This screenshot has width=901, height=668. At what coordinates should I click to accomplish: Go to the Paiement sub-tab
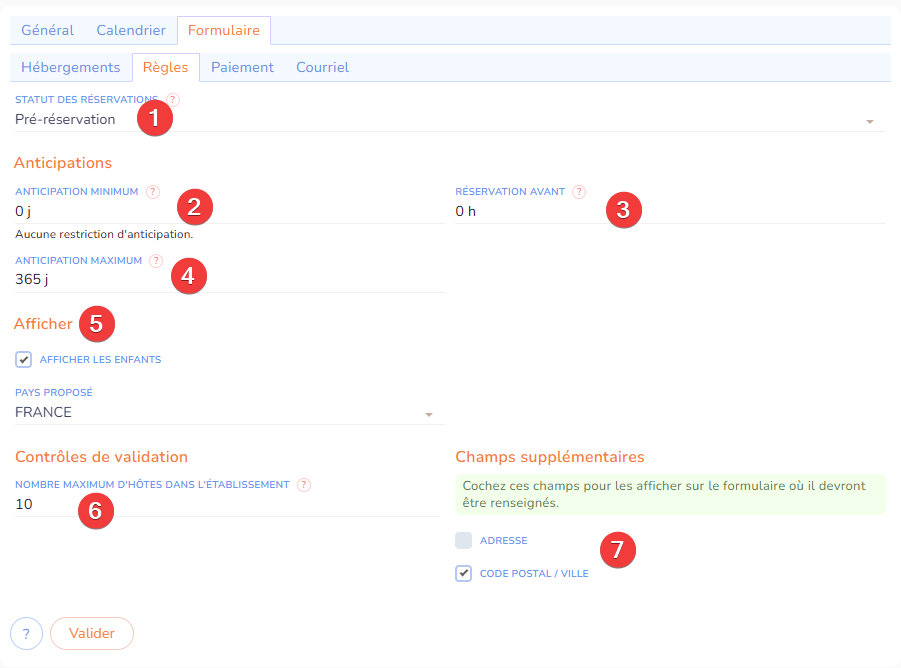(242, 67)
